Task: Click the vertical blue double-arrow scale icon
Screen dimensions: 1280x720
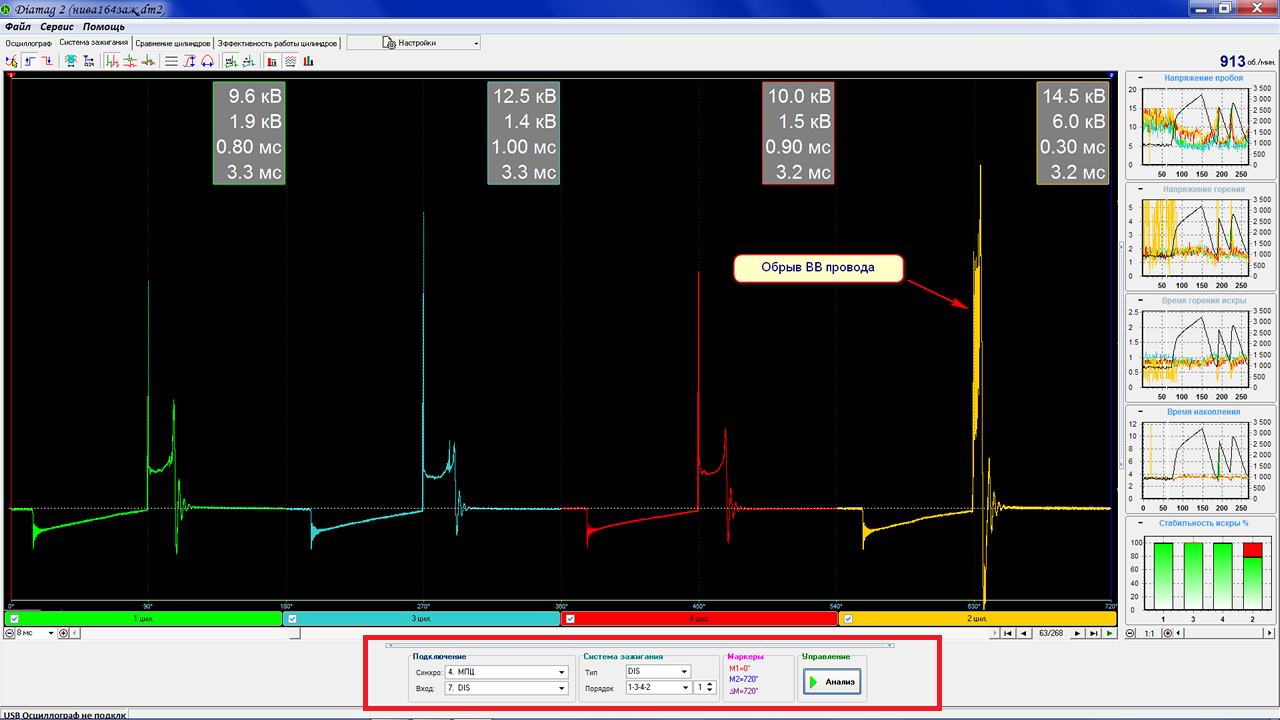Action: point(189,61)
